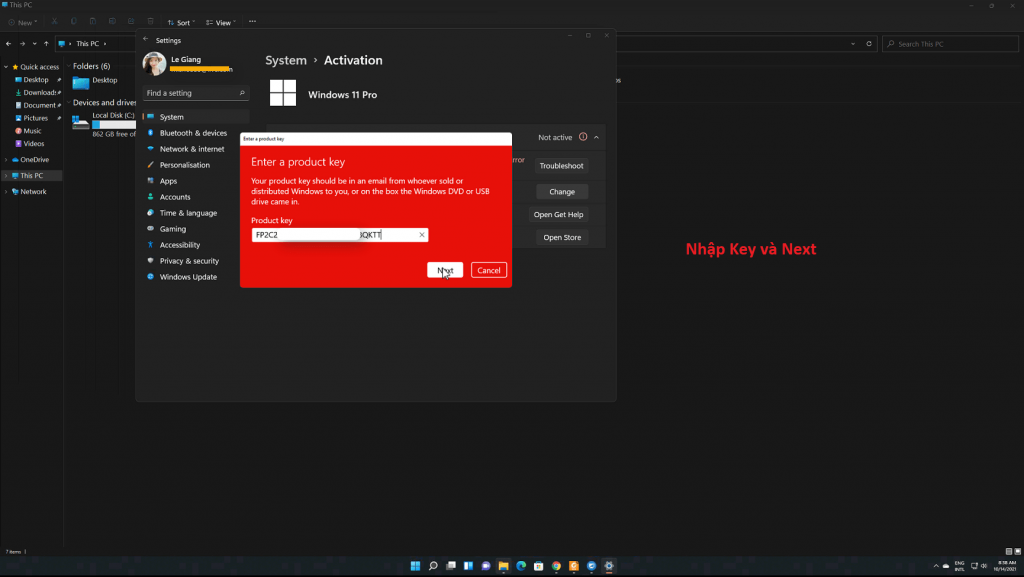The image size is (1024, 577).
Task: Click the Delete icon in Explorer toolbar
Action: pos(150,20)
